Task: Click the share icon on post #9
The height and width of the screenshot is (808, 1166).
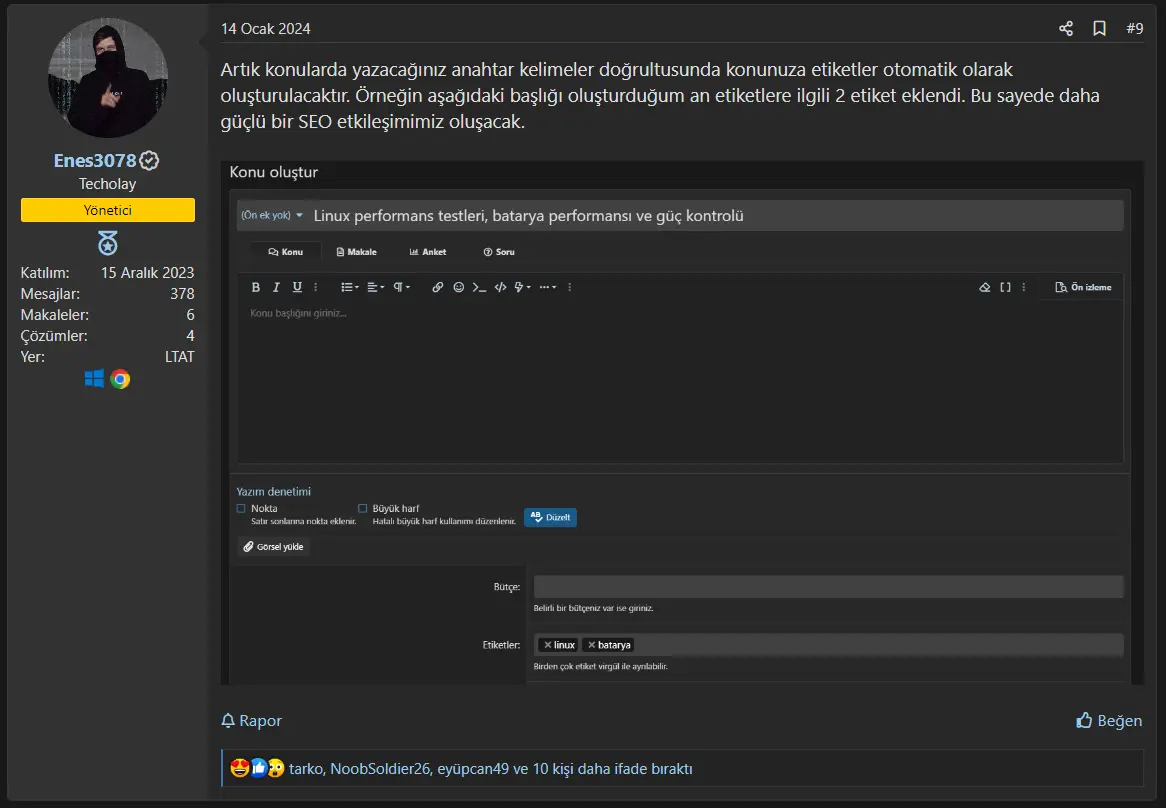Action: pyautogui.click(x=1066, y=28)
